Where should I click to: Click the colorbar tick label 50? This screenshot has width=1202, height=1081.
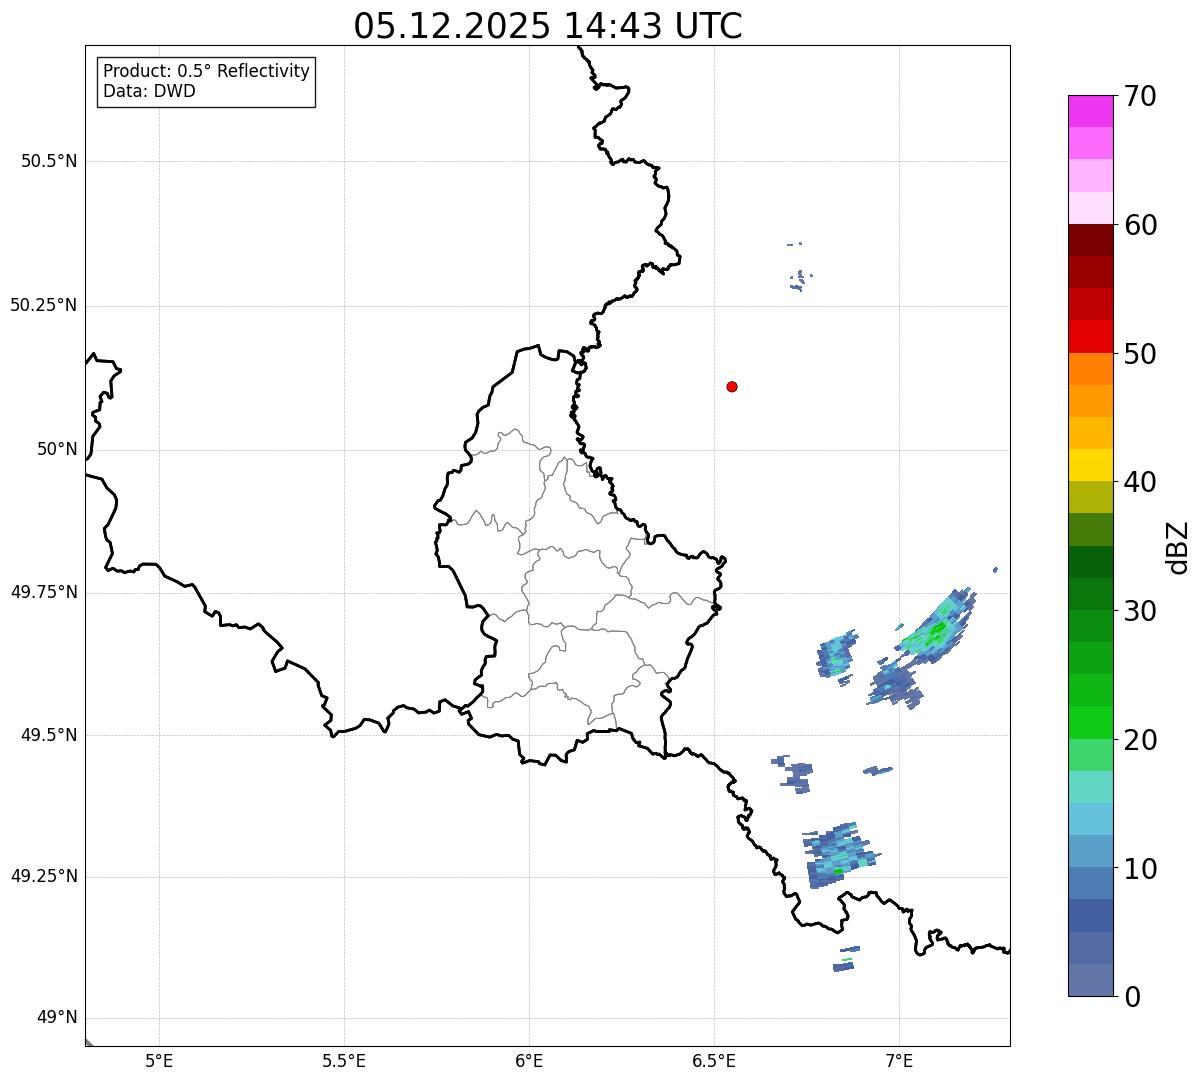(x=1139, y=354)
